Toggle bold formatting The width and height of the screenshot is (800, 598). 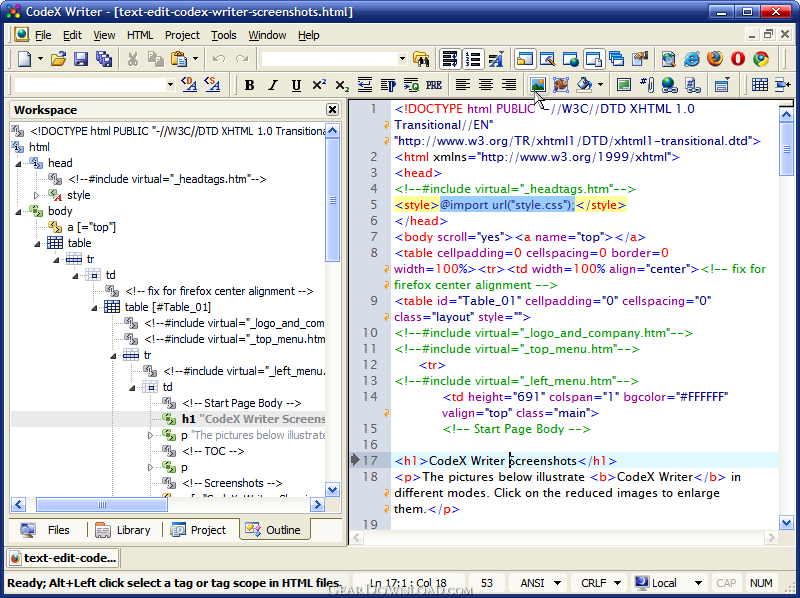(x=249, y=85)
